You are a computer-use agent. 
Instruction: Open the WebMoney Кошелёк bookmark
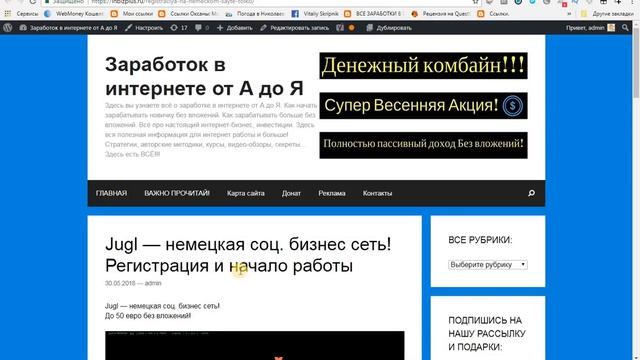point(74,14)
